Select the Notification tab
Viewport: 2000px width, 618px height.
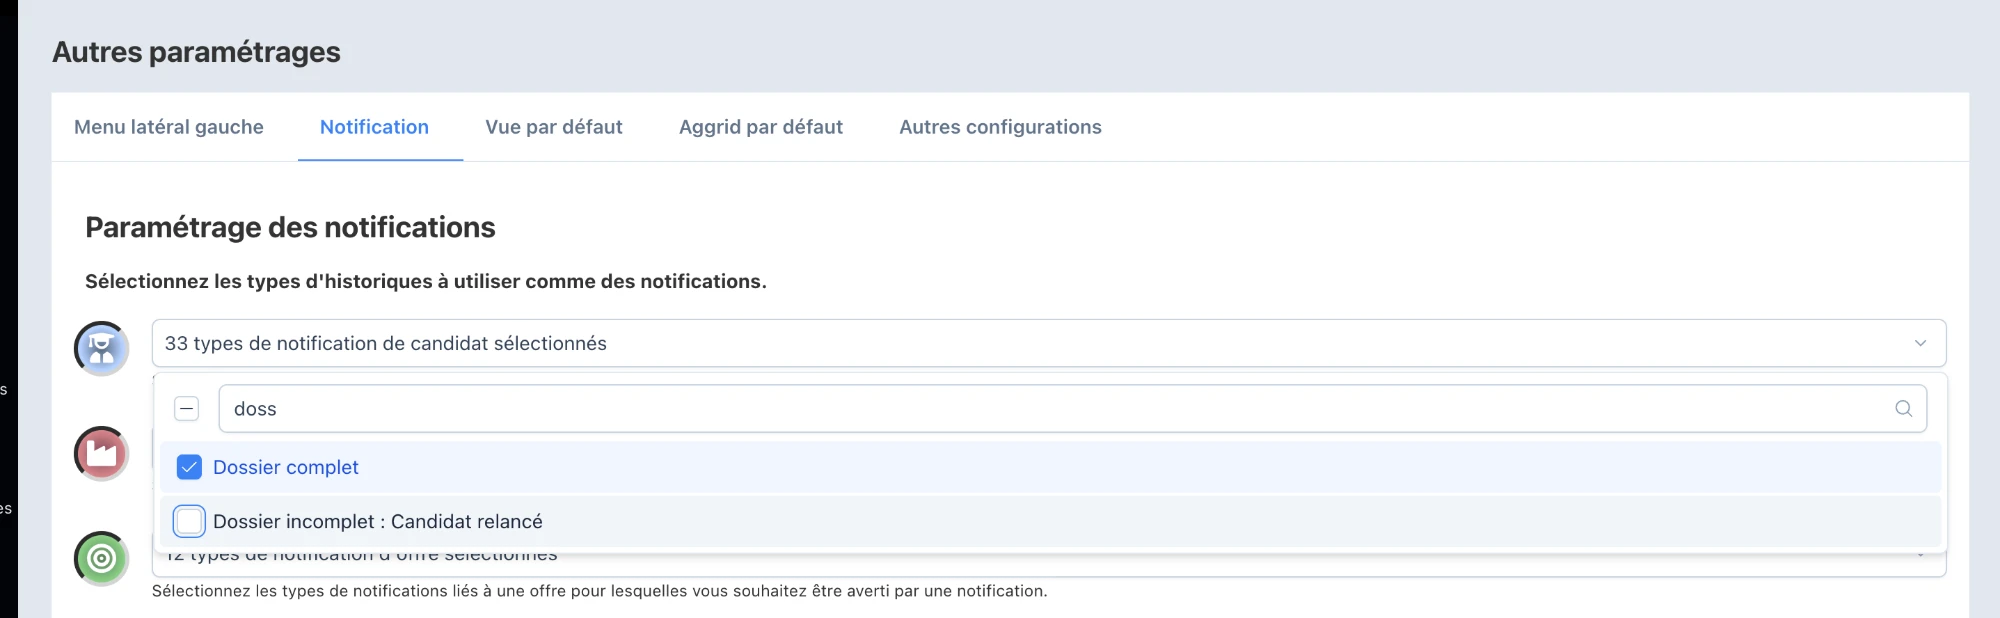click(x=374, y=127)
